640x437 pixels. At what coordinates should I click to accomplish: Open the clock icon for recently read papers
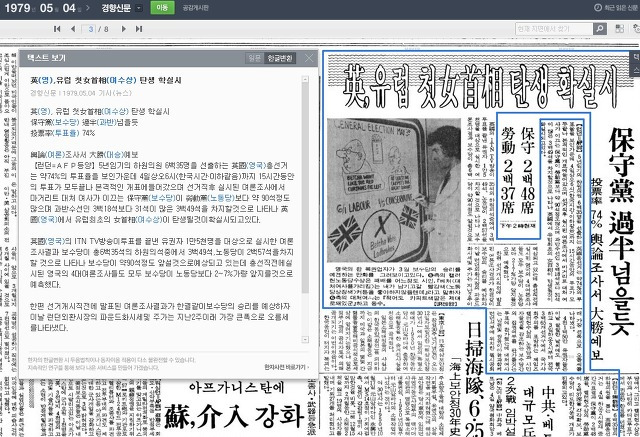click(598, 7)
